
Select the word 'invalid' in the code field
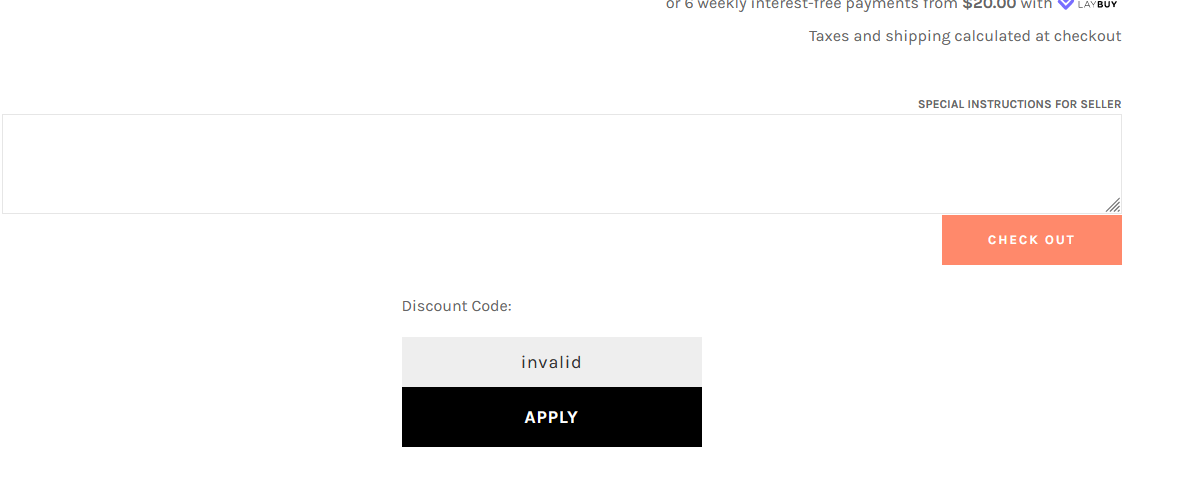(551, 362)
